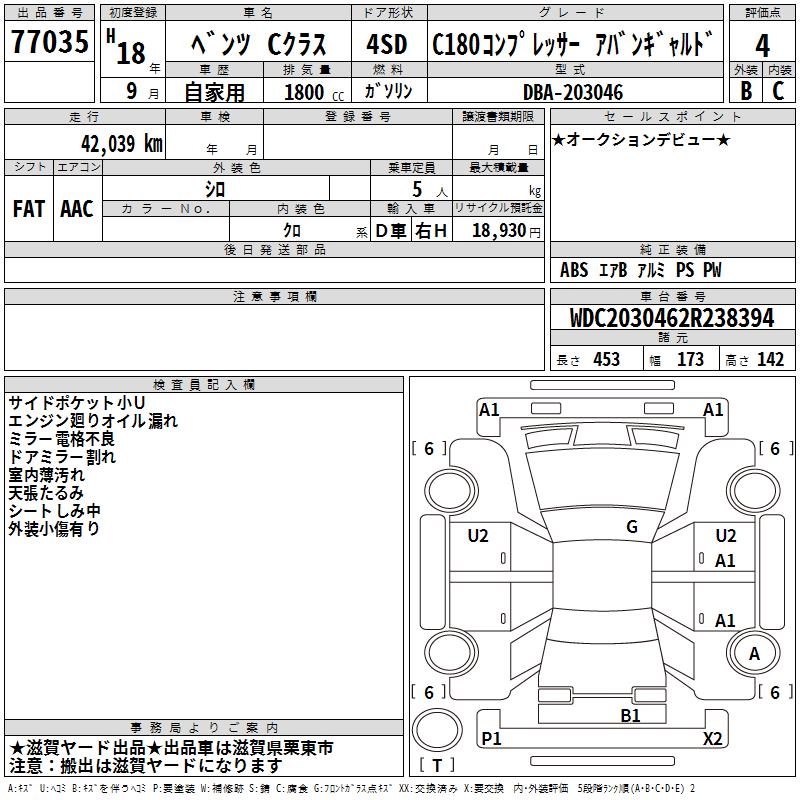Image resolution: width=800 pixels, height=800 pixels.
Task: Select the registration month value 9
Action: [132, 91]
